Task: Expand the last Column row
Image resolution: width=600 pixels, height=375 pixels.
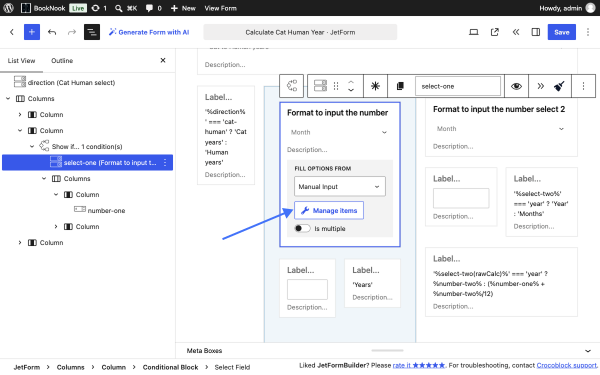Action: (20, 243)
